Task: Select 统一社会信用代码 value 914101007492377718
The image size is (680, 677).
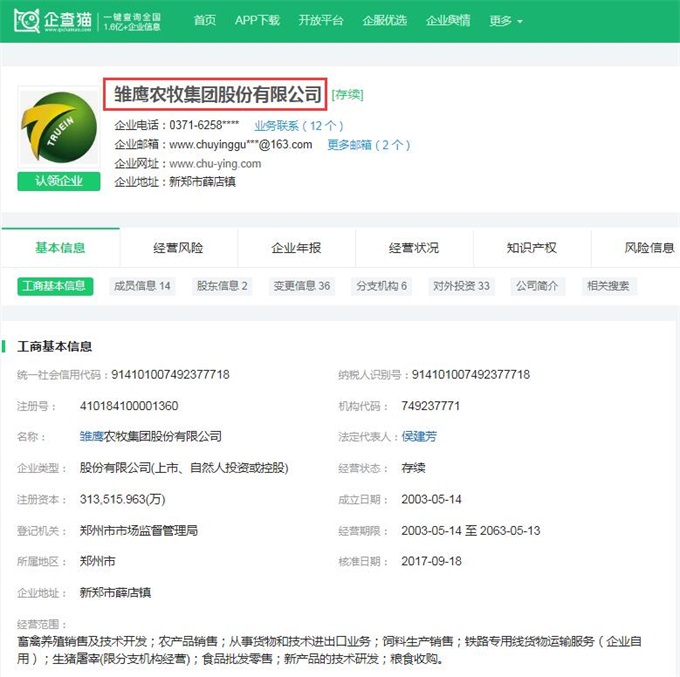Action: [170, 374]
